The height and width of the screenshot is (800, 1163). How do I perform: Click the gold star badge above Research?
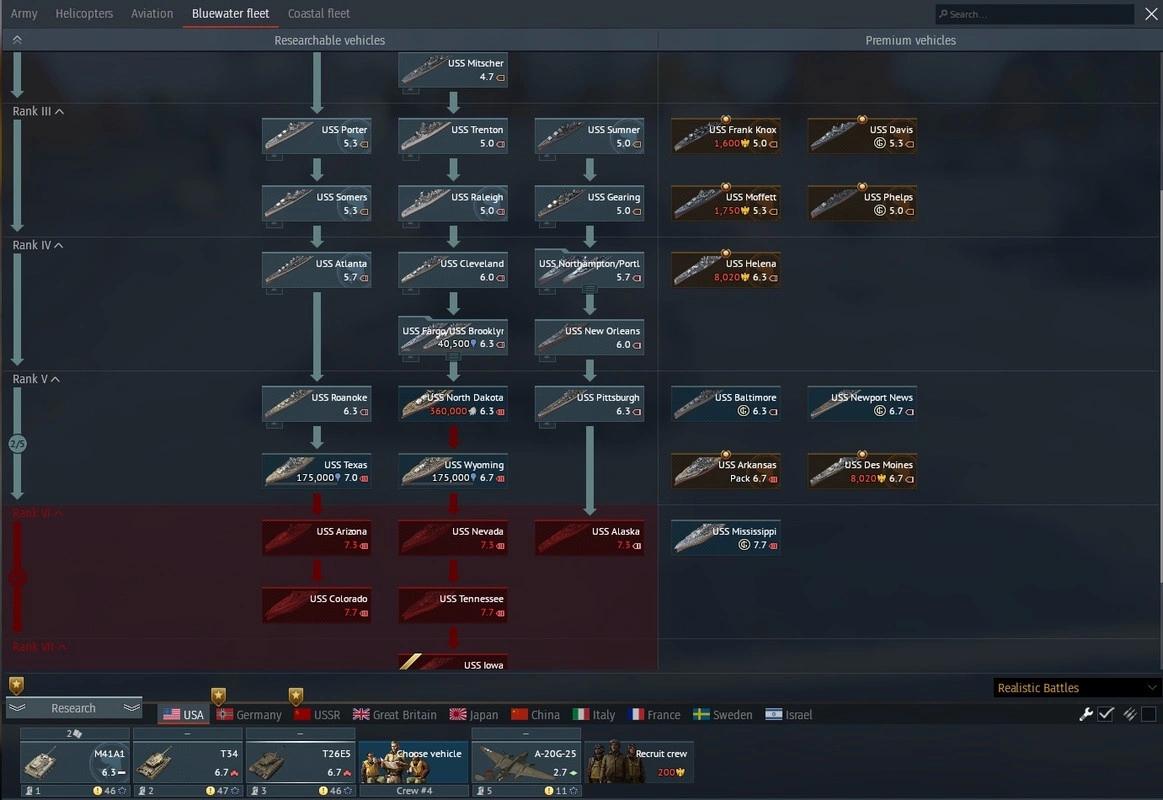(16, 685)
